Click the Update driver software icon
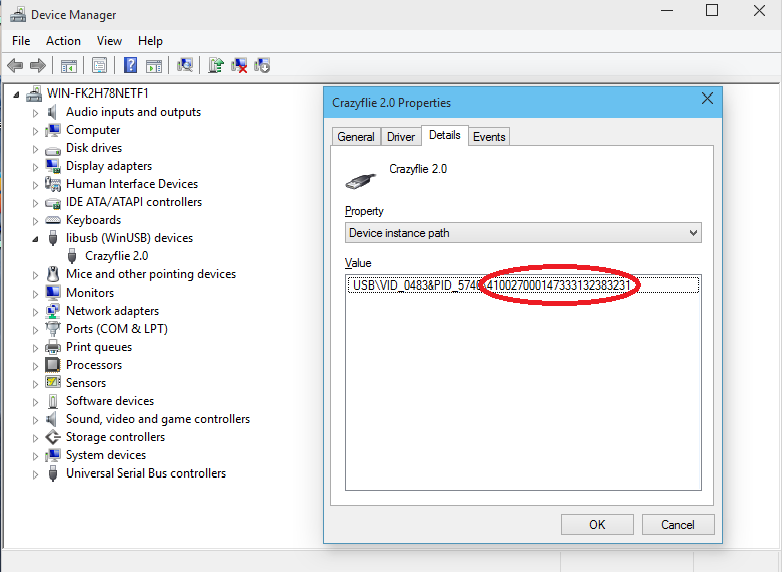The width and height of the screenshot is (782, 572). (x=215, y=66)
